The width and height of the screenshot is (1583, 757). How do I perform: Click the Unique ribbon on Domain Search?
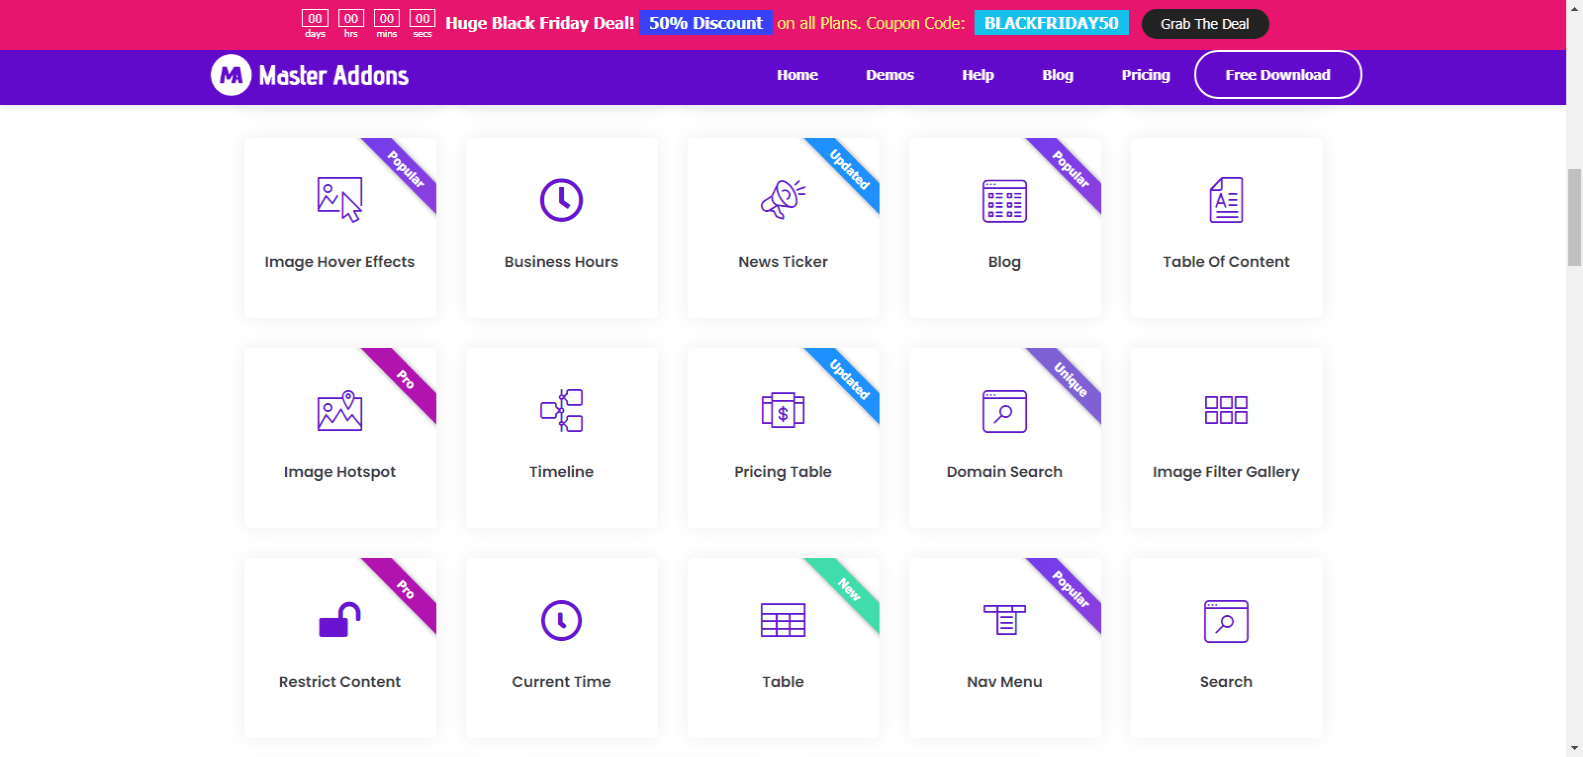coord(1070,379)
